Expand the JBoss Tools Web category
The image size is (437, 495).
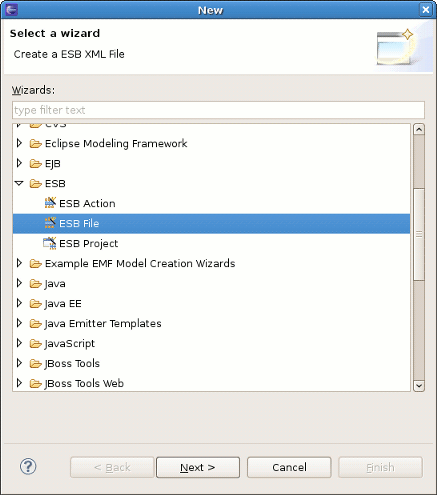pyautogui.click(x=19, y=383)
